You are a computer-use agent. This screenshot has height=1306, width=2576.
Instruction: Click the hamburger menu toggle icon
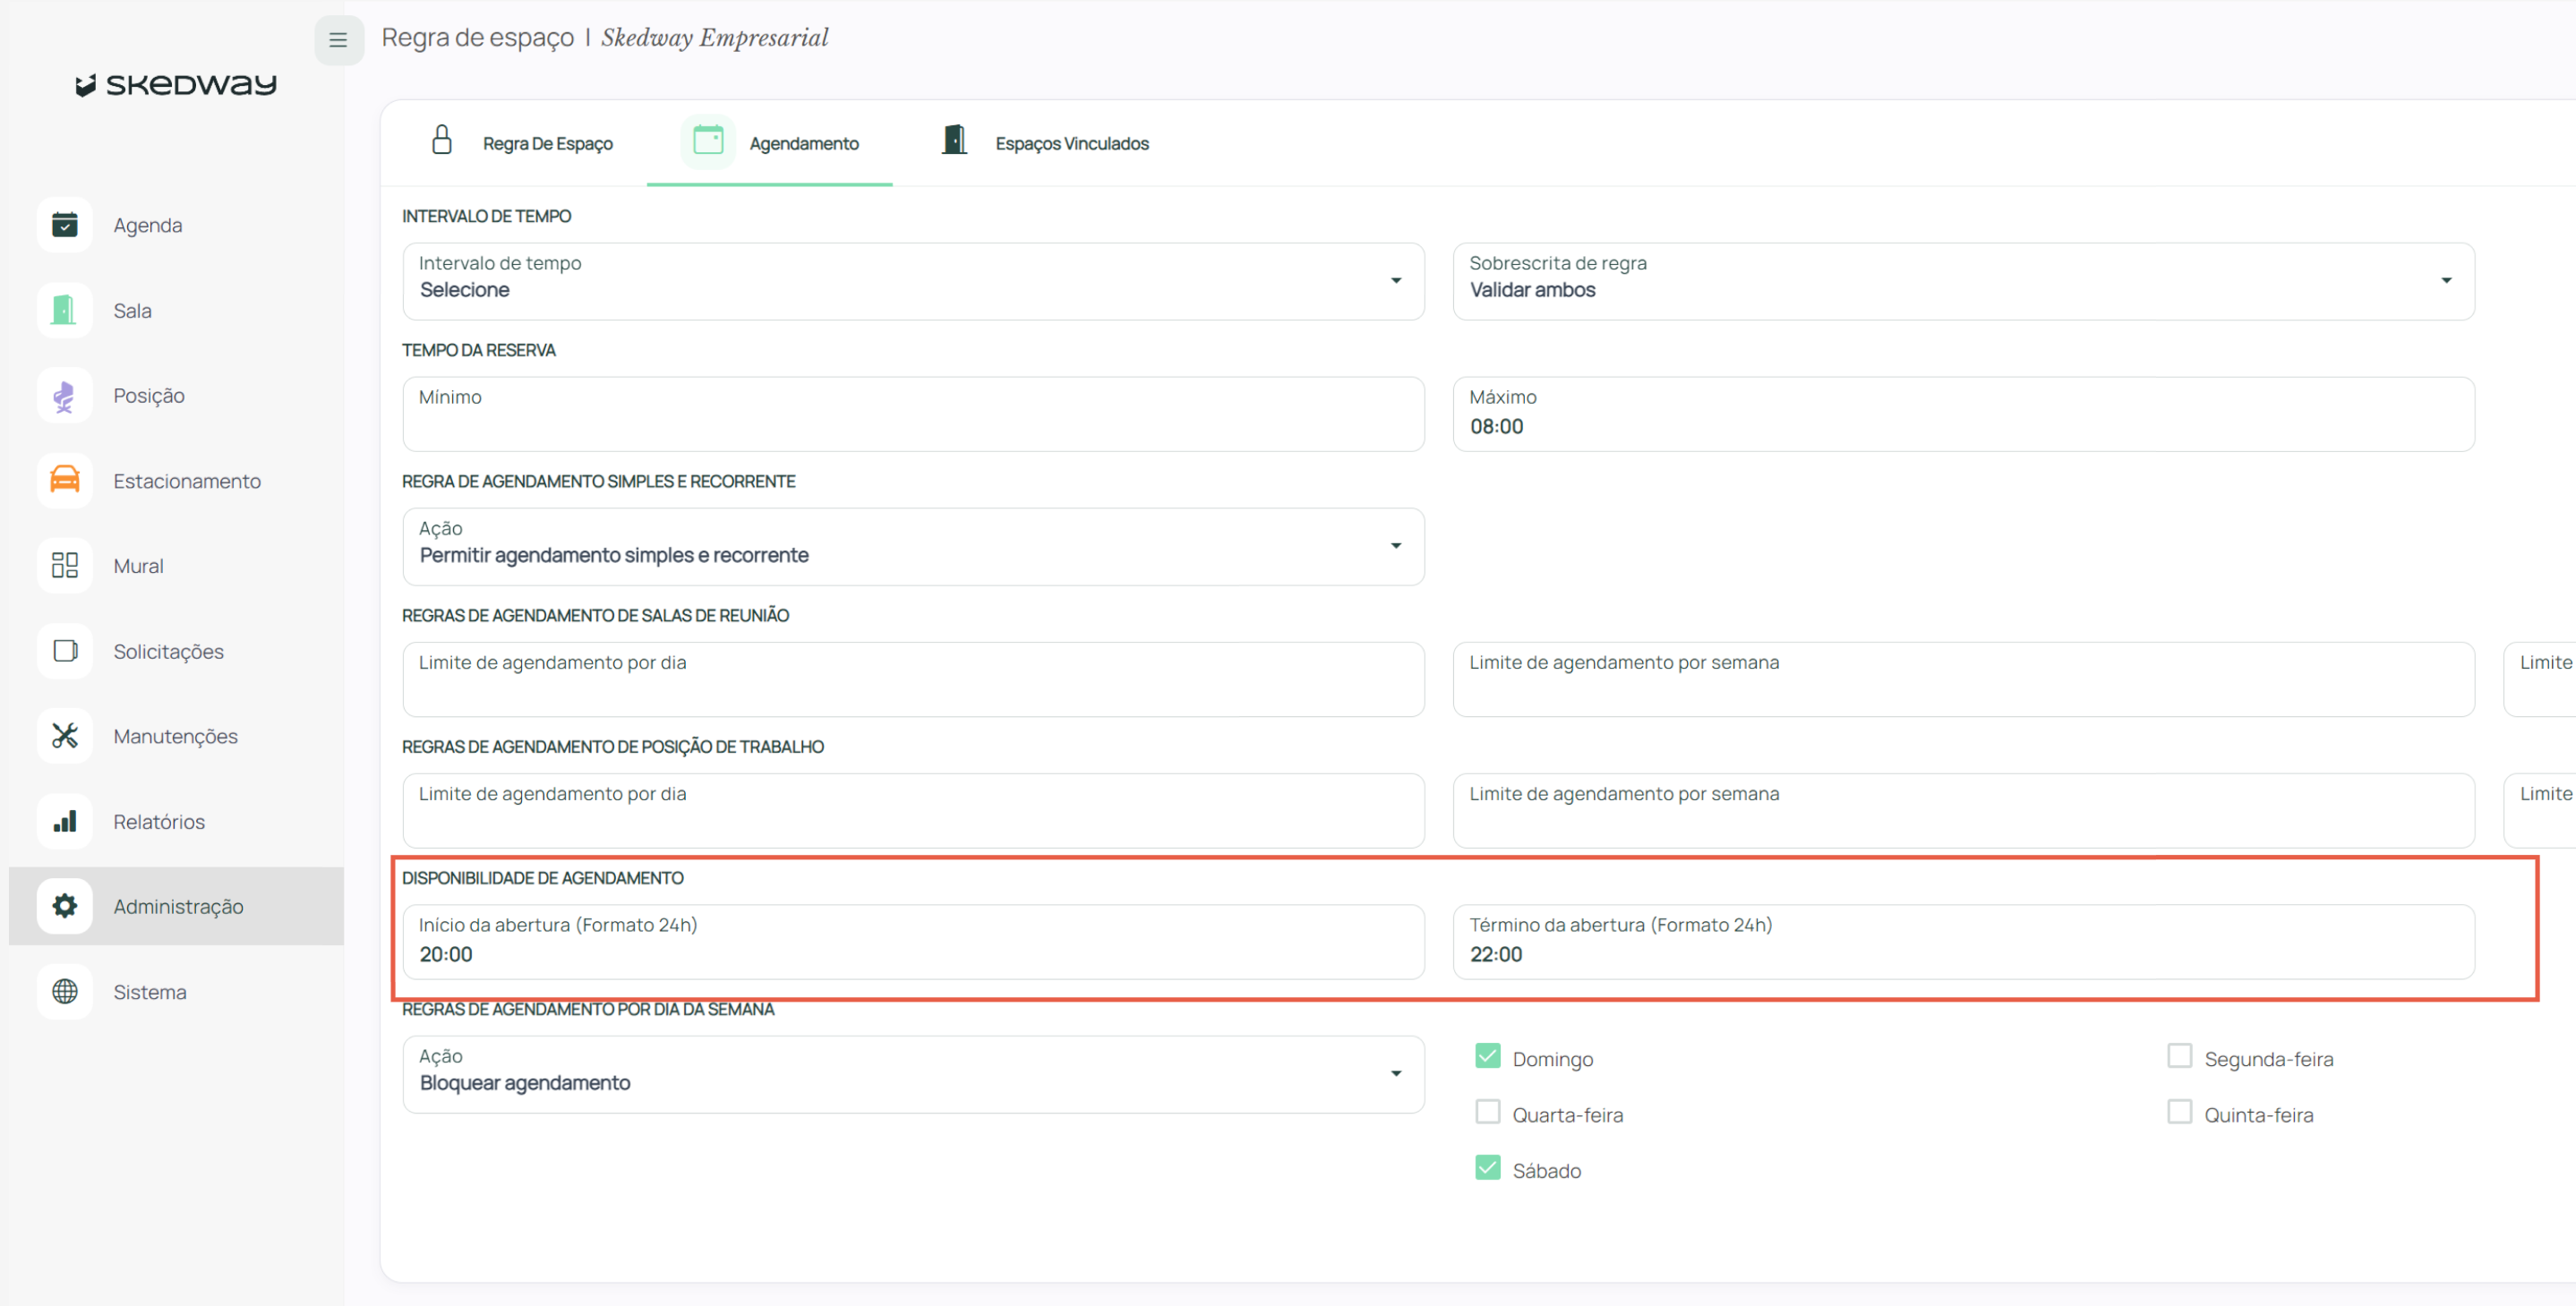click(x=338, y=40)
